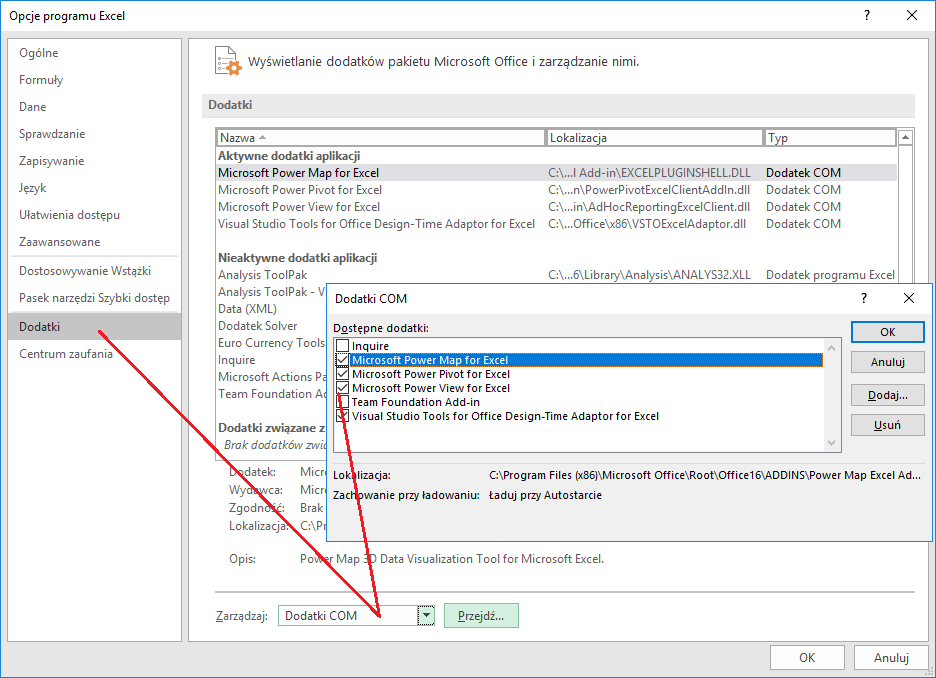Select Visual Studio Tools for Office active row
The height and width of the screenshot is (678, 936).
click(x=556, y=224)
